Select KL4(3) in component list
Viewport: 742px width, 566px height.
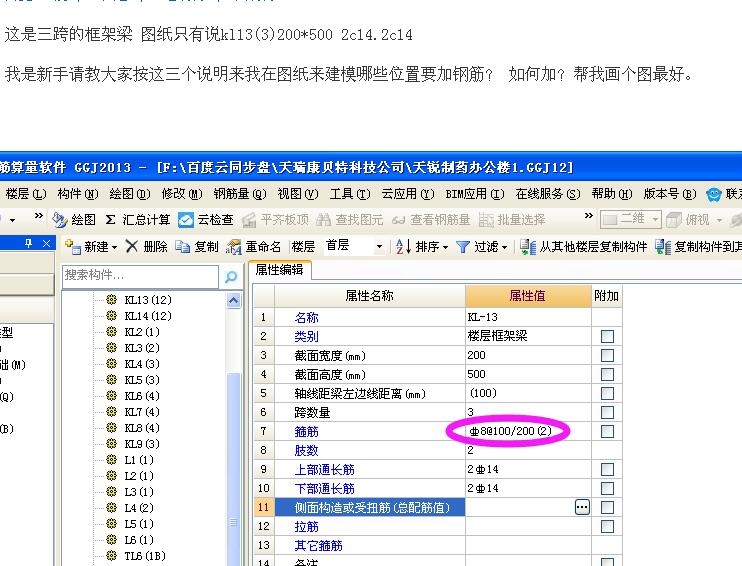coord(142,364)
